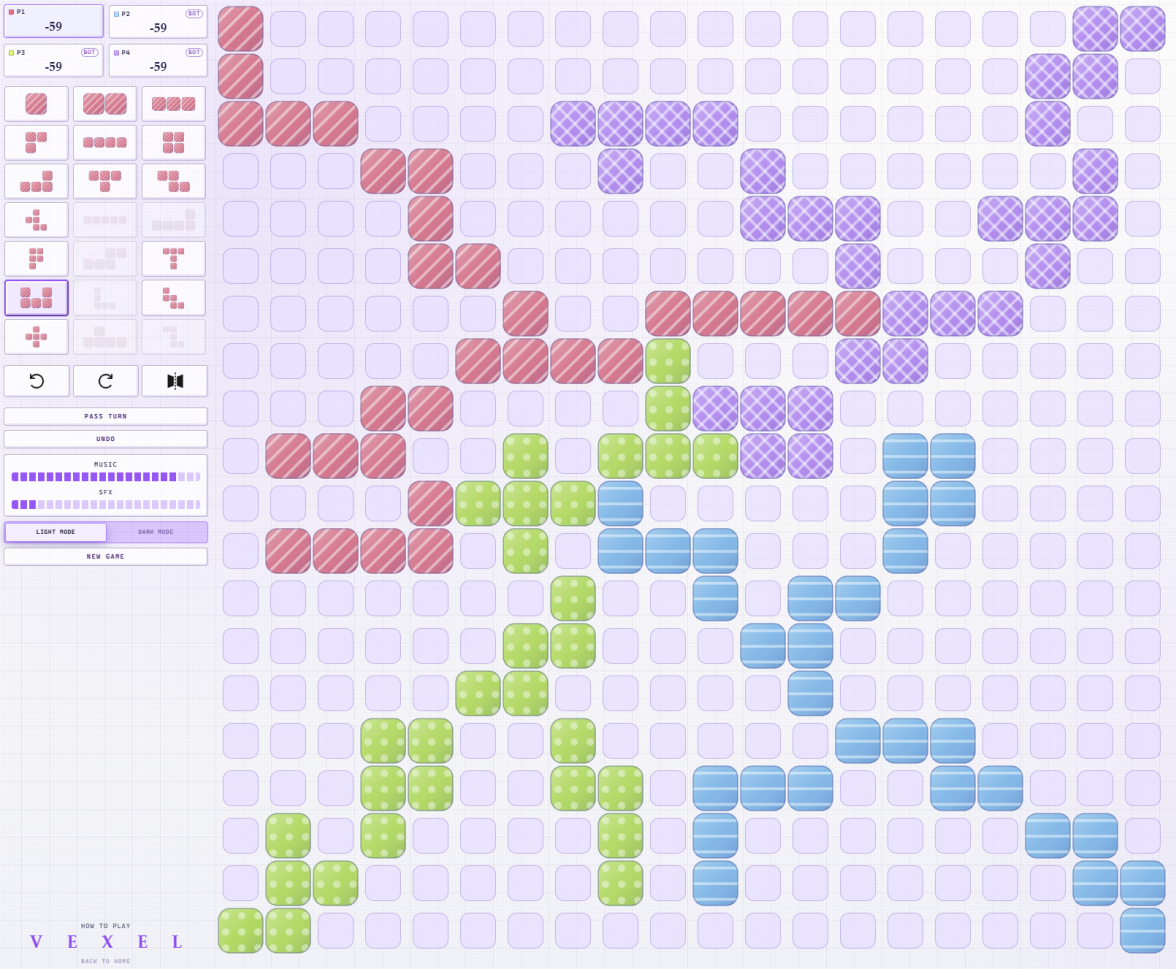This screenshot has width=1176, height=969.
Task: Pick the two-square domino piece
Action: pyautogui.click(x=105, y=104)
